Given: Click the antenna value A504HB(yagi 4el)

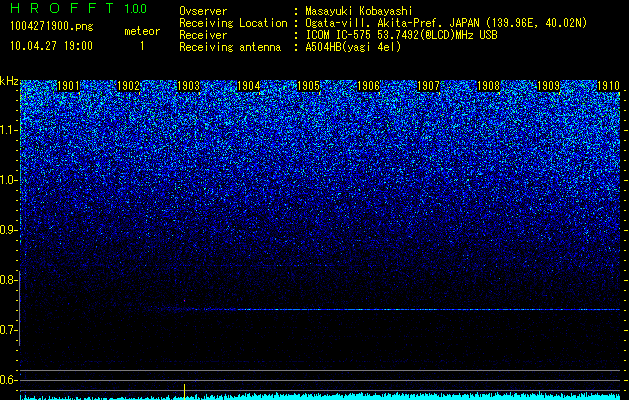Looking at the screenshot, I should [x=353, y=47].
